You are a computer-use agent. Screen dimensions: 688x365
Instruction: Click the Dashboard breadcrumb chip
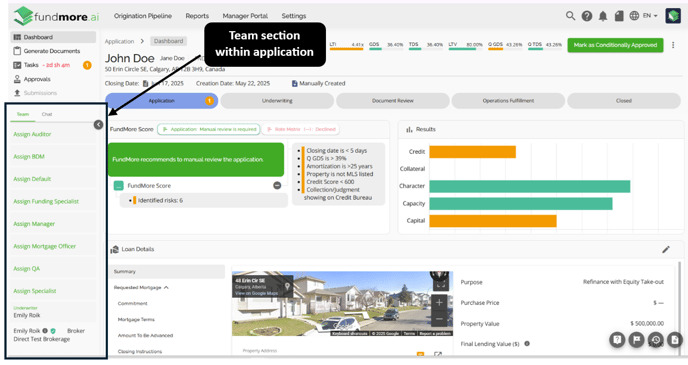point(168,41)
